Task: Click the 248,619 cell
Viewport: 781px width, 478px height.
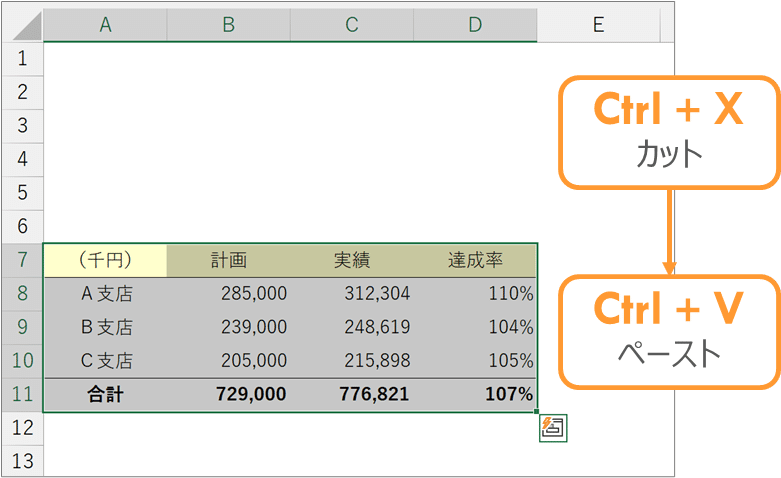Action: pyautogui.click(x=352, y=328)
